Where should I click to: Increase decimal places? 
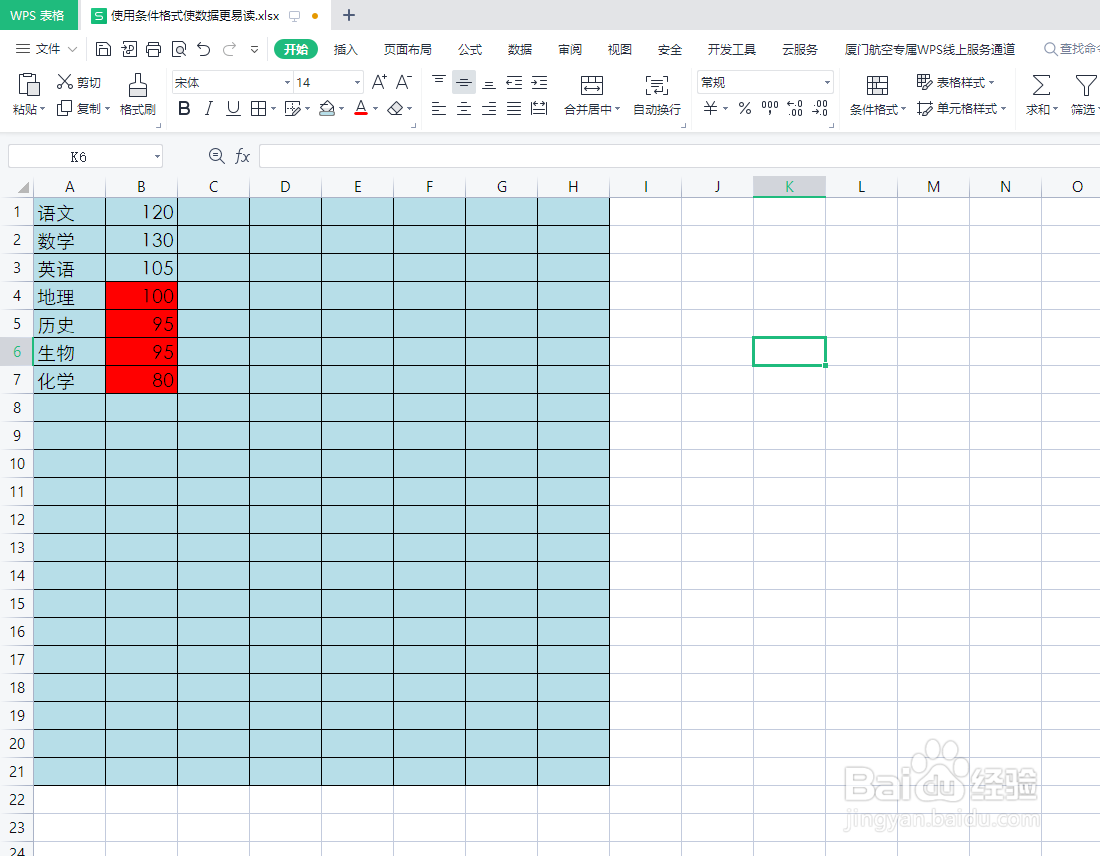795,108
